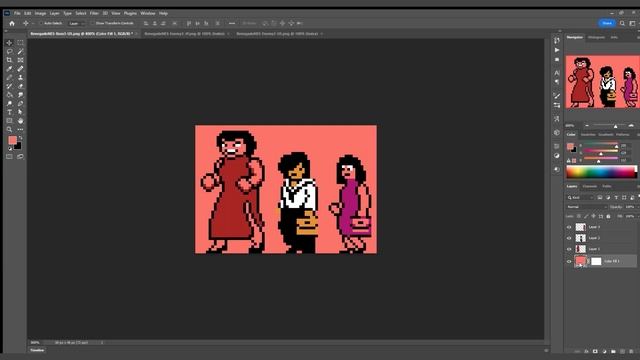Toggle visibility of Layer 2
Screen dimensions: 640x360
(569, 238)
